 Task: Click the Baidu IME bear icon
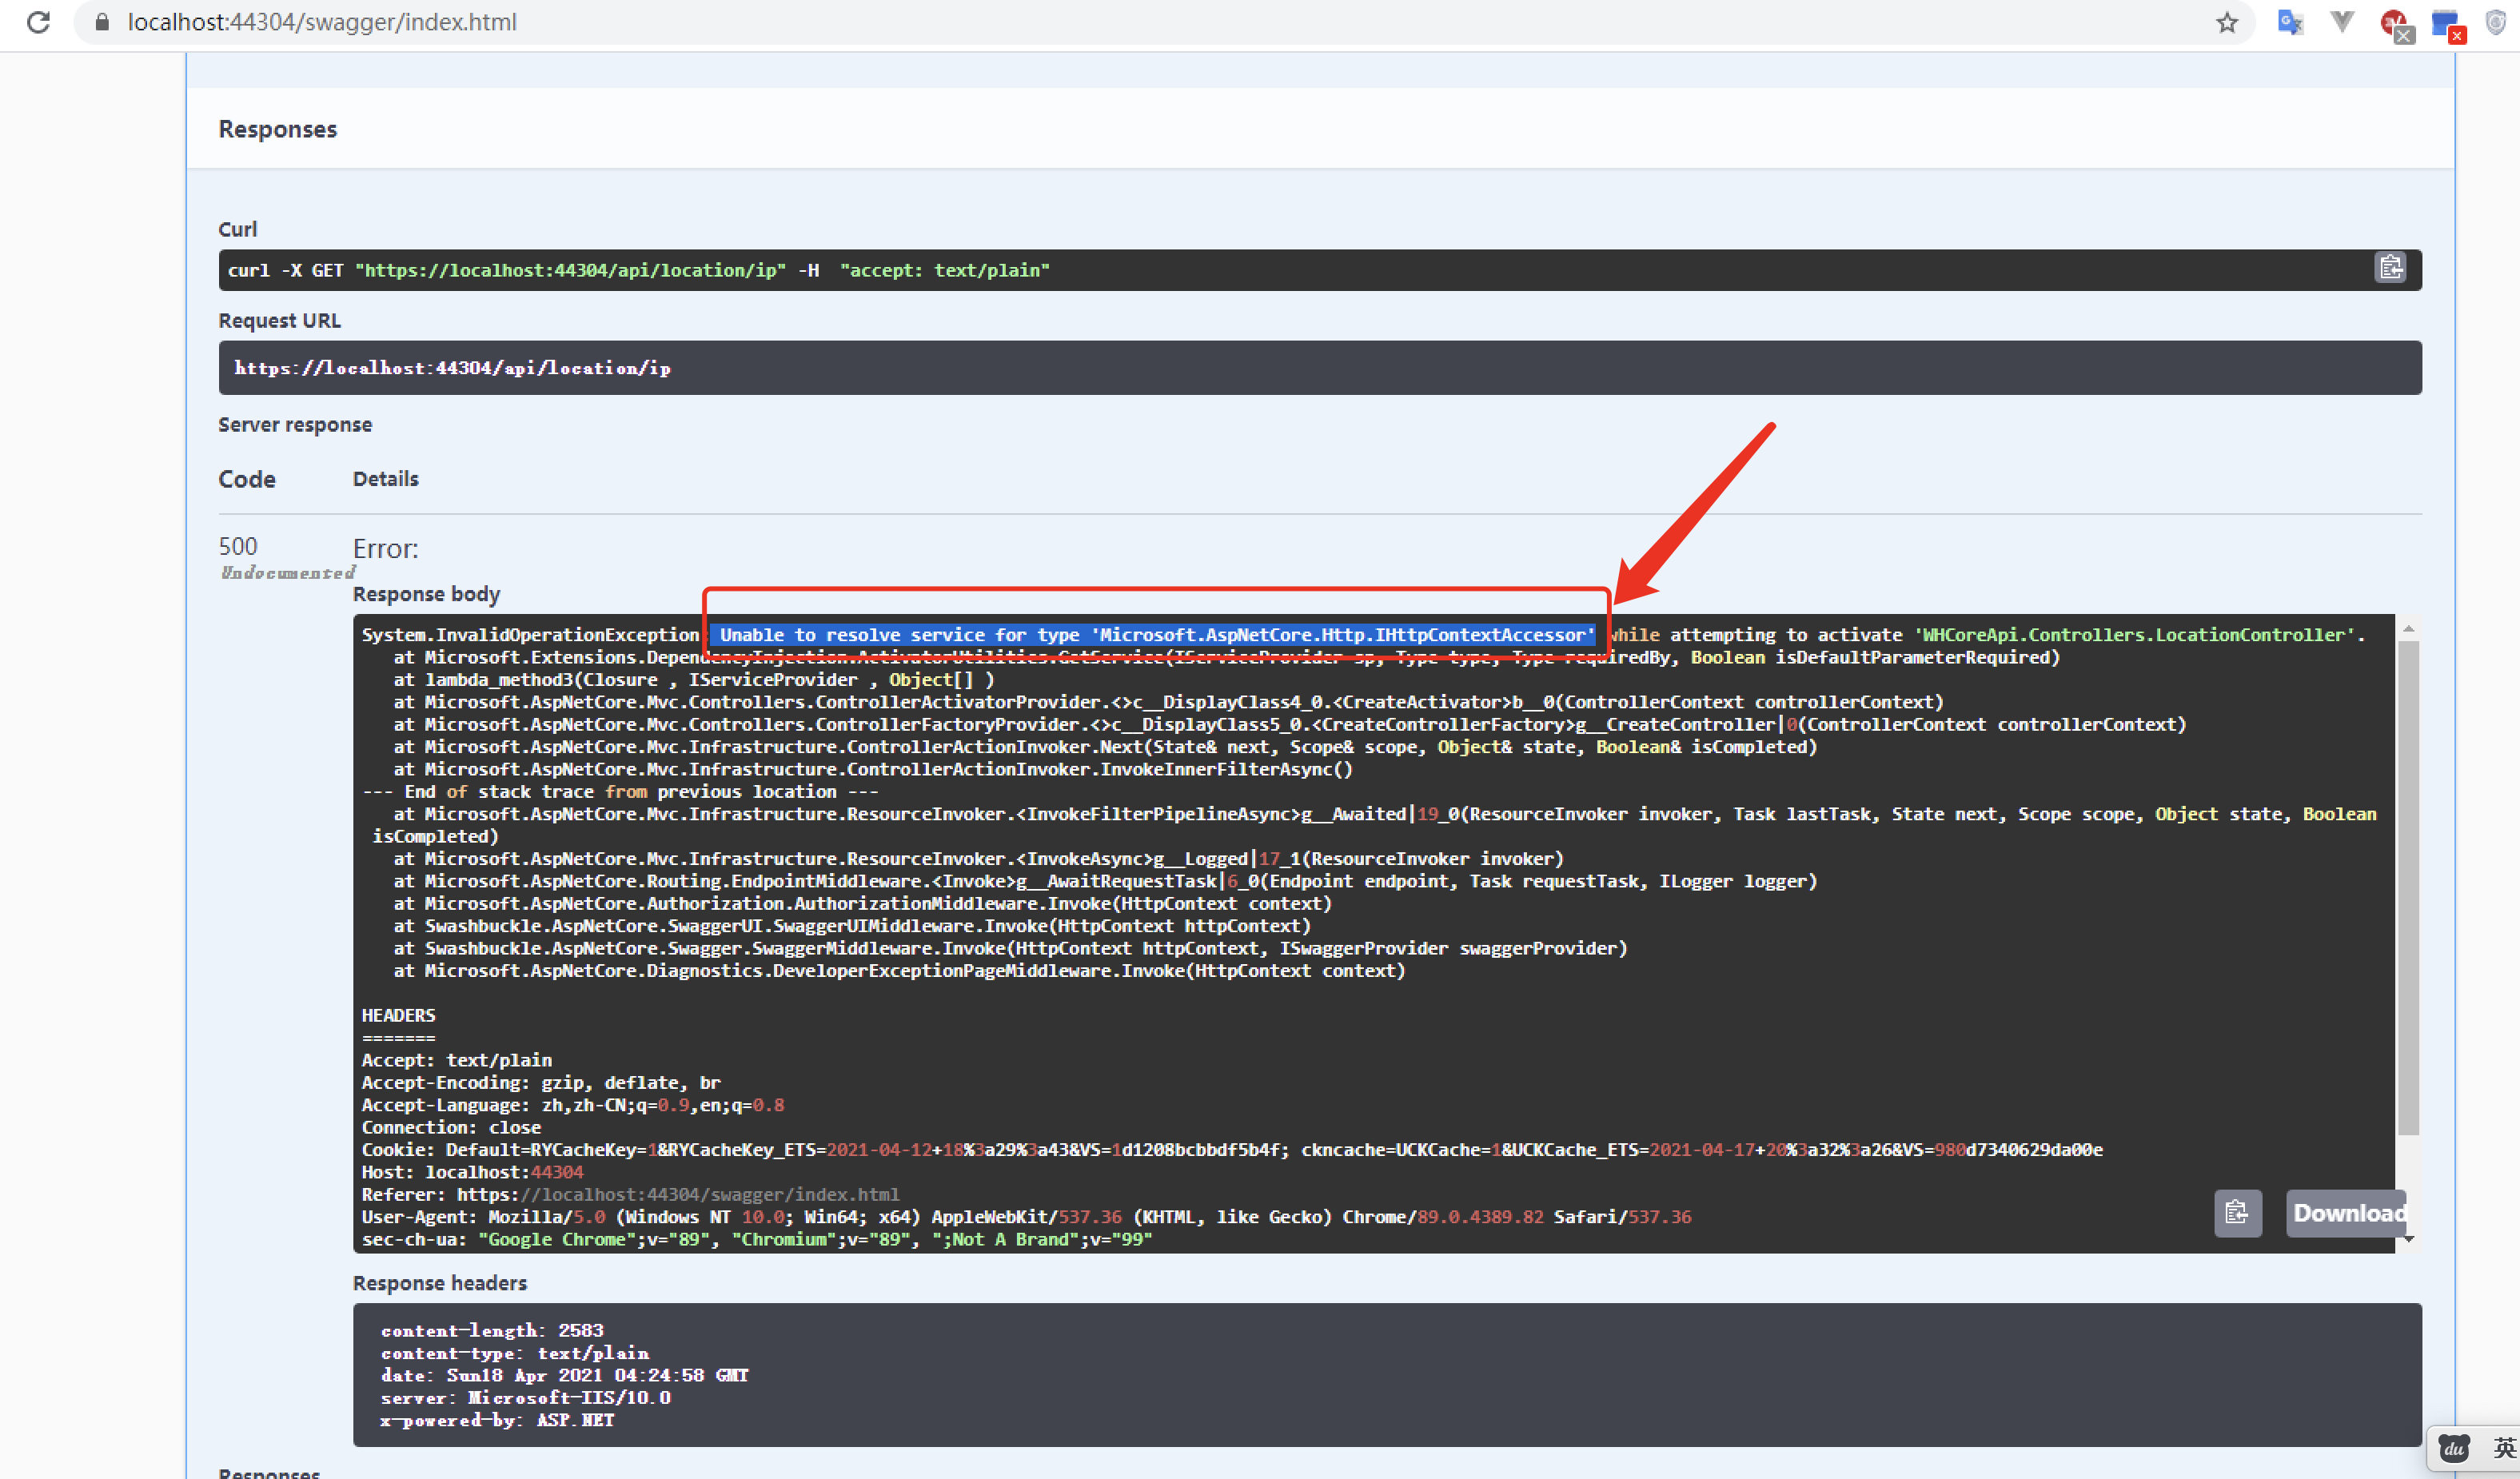(2454, 1448)
